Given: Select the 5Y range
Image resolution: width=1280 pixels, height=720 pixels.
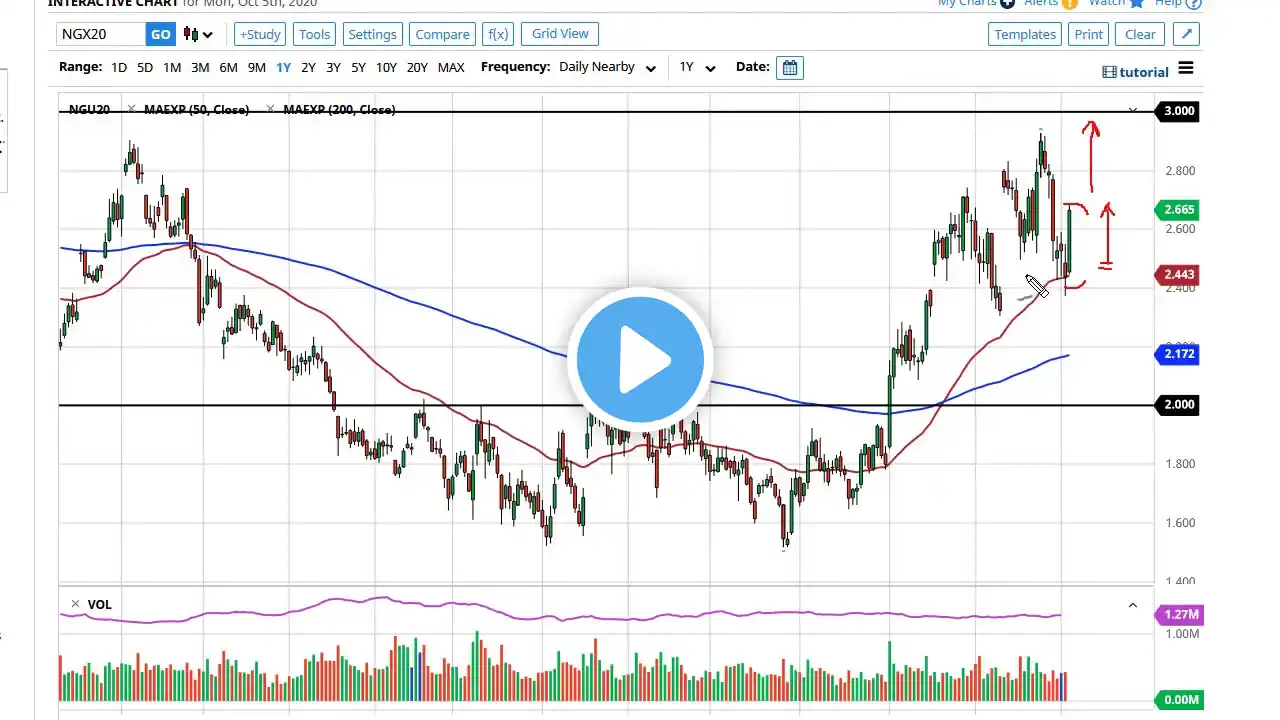Looking at the screenshot, I should pos(358,67).
